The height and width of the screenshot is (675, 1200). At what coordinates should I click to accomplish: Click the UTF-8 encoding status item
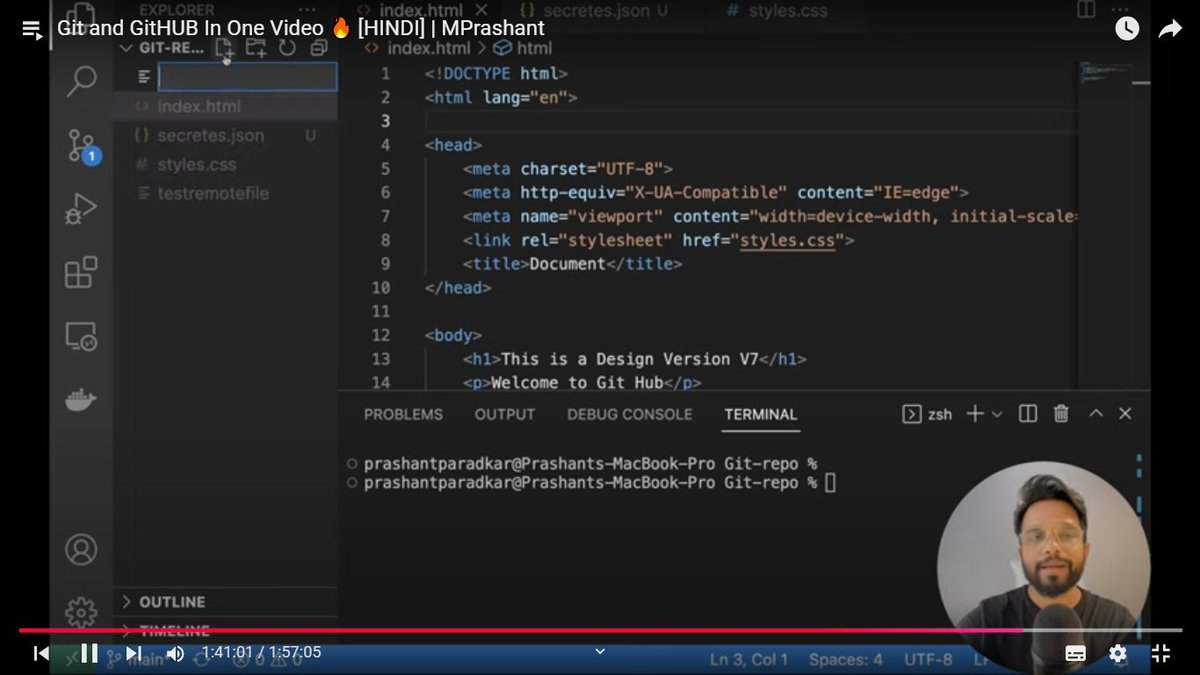[928, 659]
